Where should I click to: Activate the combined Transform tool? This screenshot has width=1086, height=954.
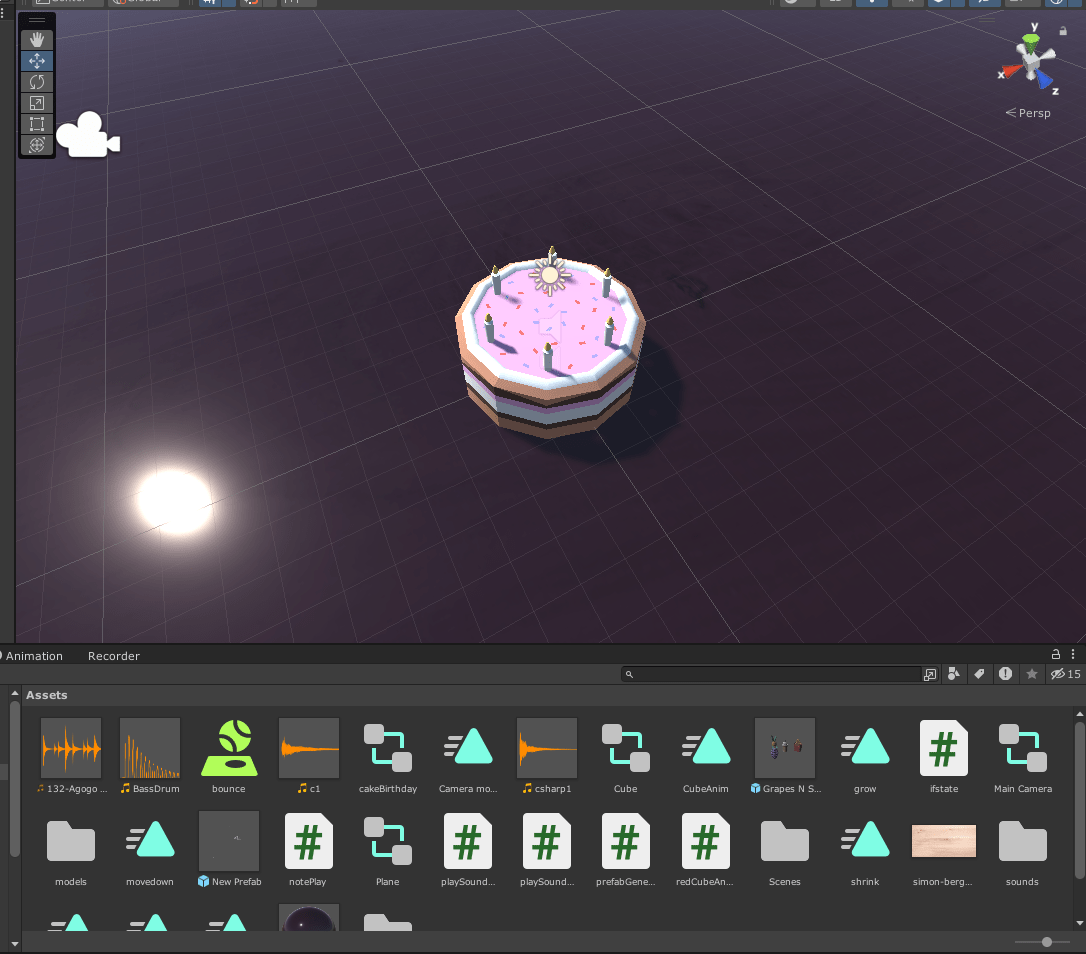(x=37, y=145)
